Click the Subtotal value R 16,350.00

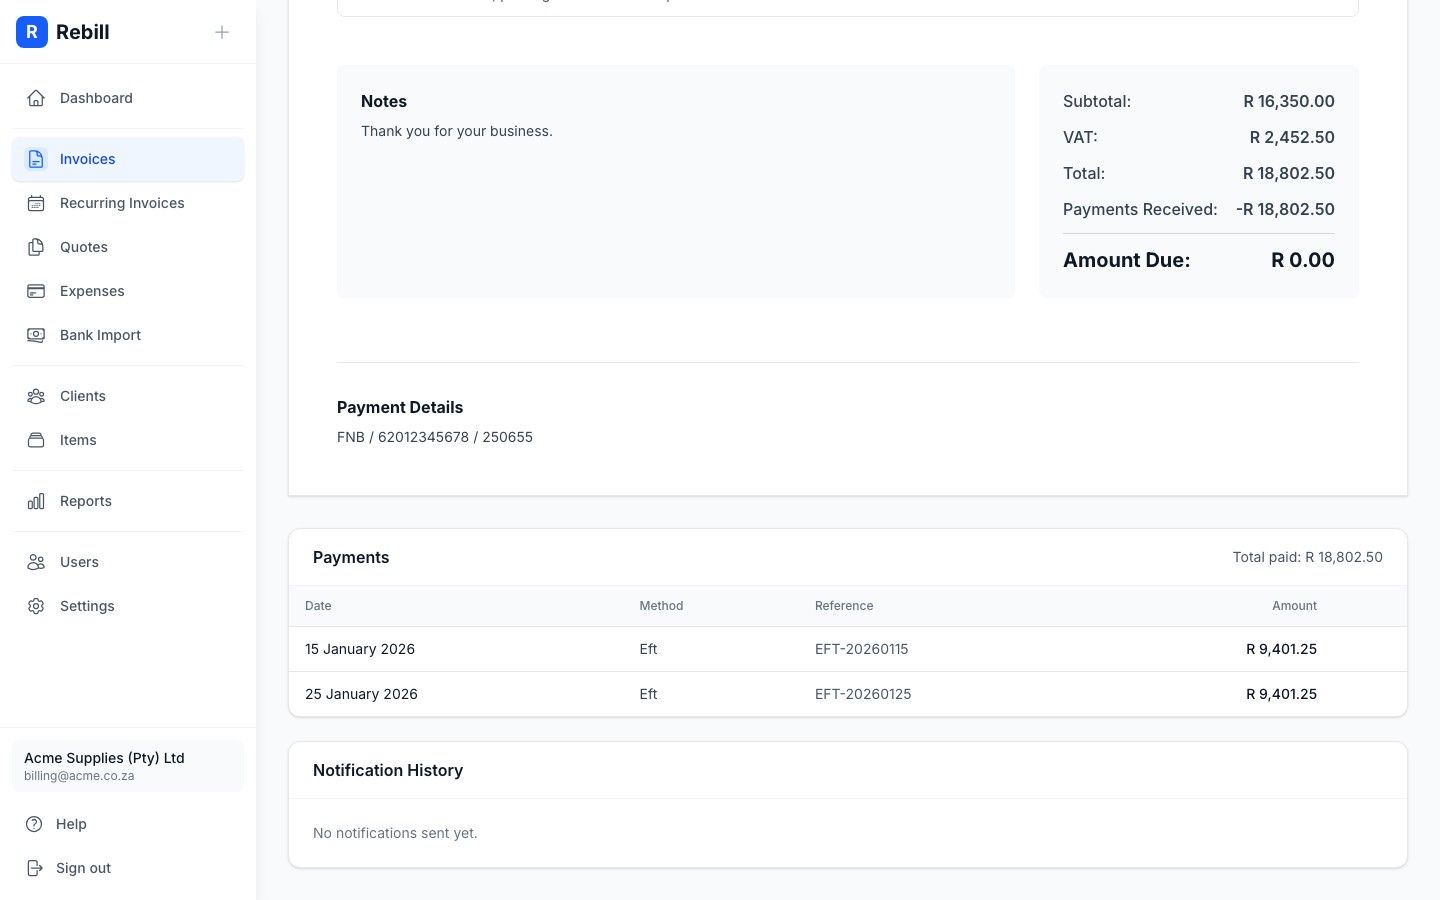[1289, 101]
